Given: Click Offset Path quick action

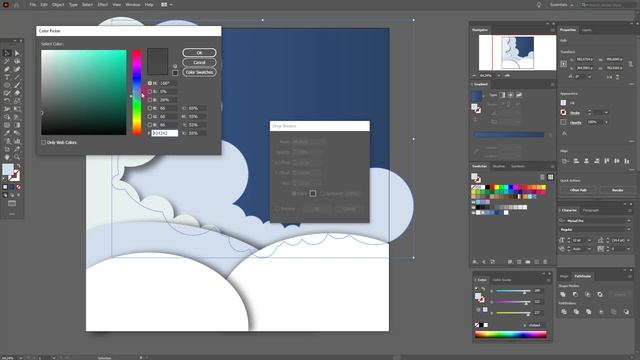Looking at the screenshot, I should (578, 190).
